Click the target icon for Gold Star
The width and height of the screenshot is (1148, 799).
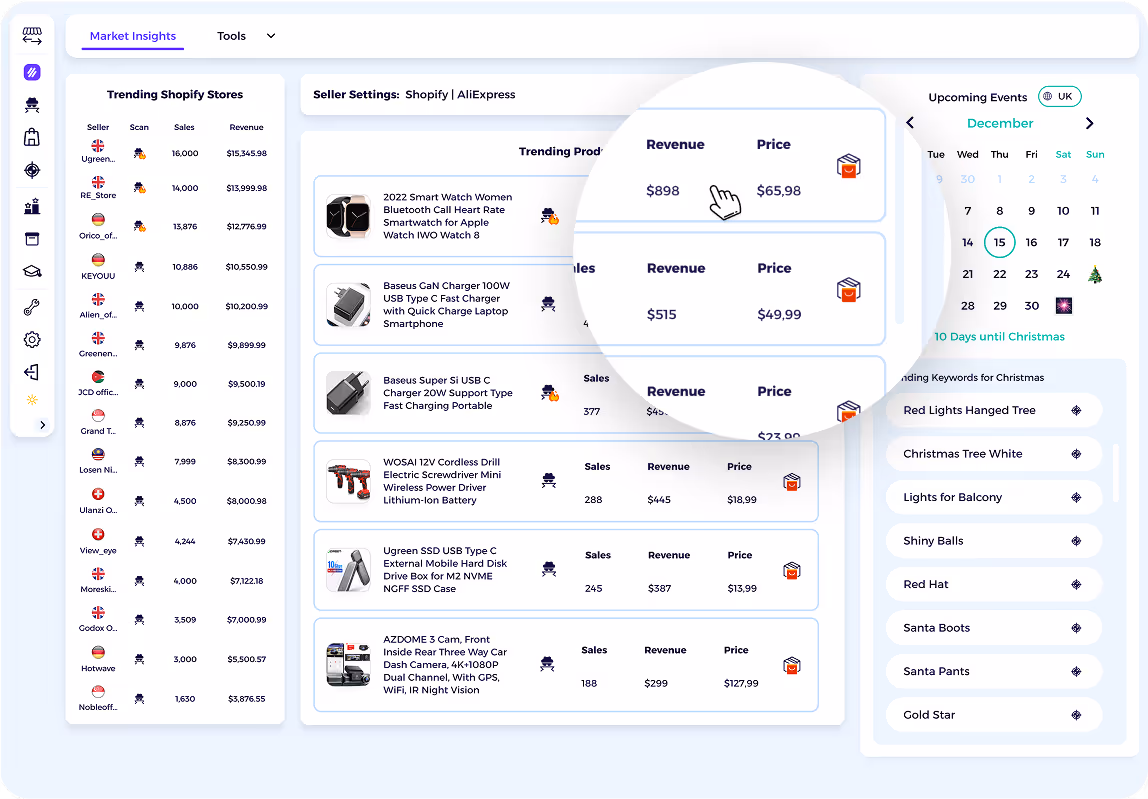1076,715
